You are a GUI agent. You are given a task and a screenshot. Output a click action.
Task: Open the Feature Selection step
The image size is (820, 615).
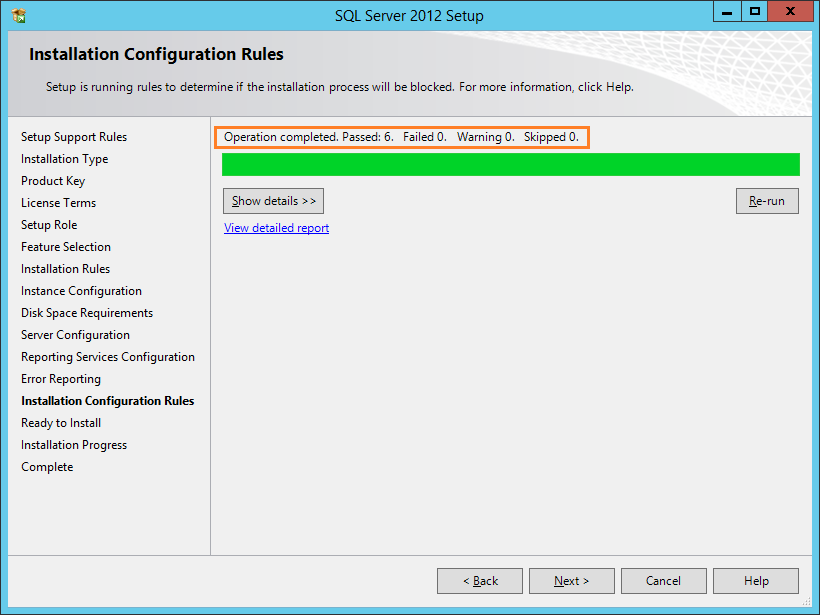(65, 247)
